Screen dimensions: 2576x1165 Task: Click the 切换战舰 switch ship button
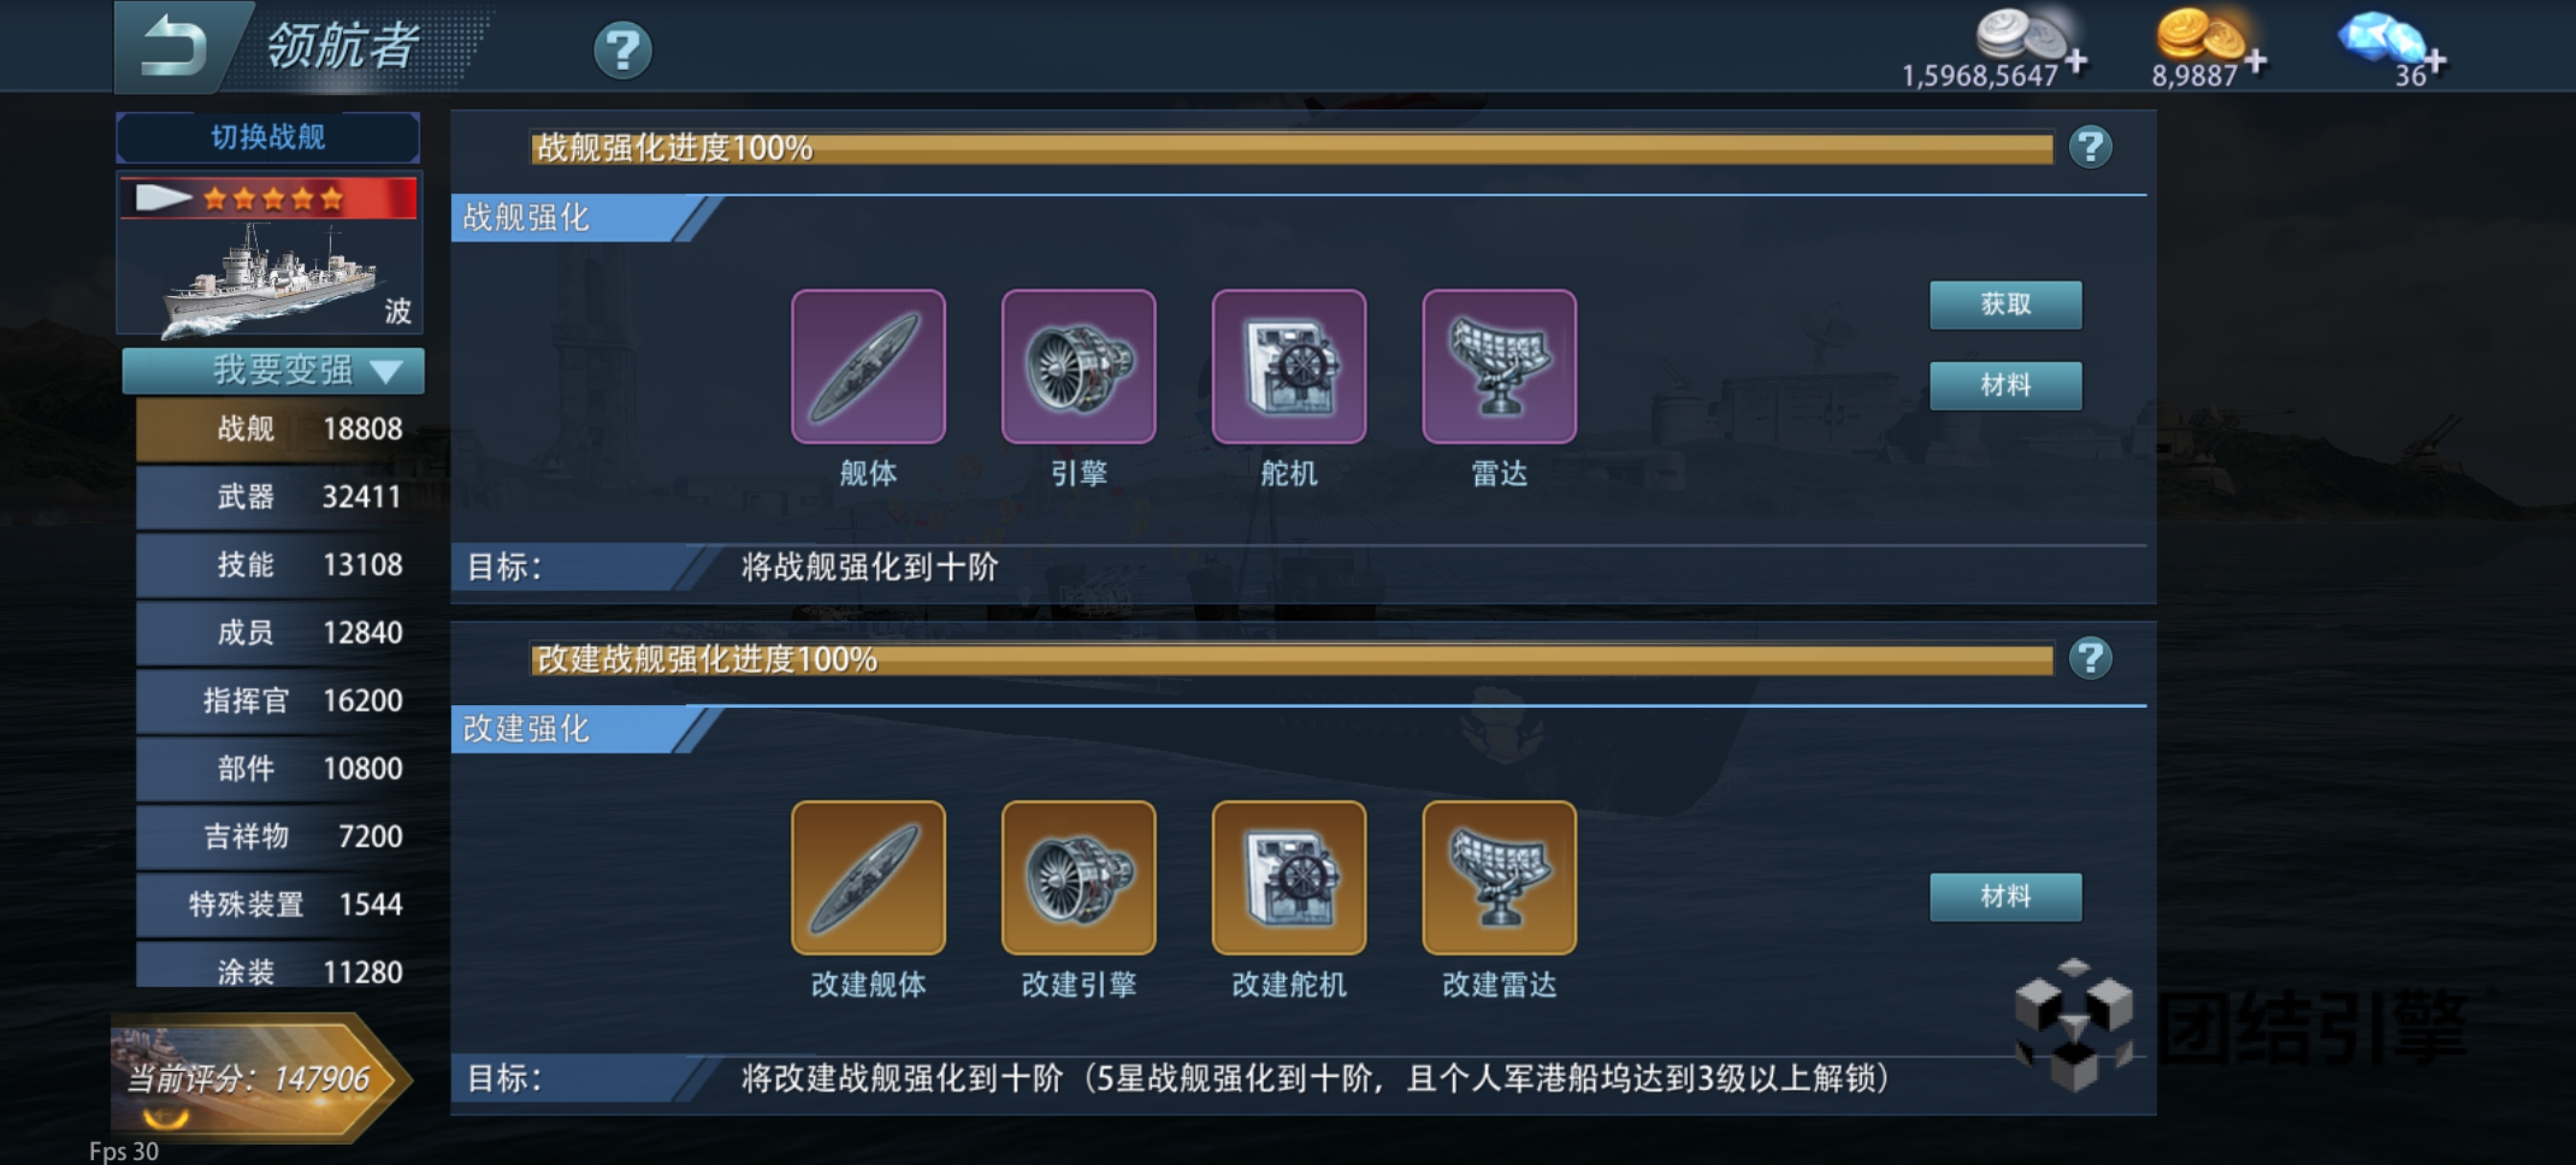[x=268, y=137]
